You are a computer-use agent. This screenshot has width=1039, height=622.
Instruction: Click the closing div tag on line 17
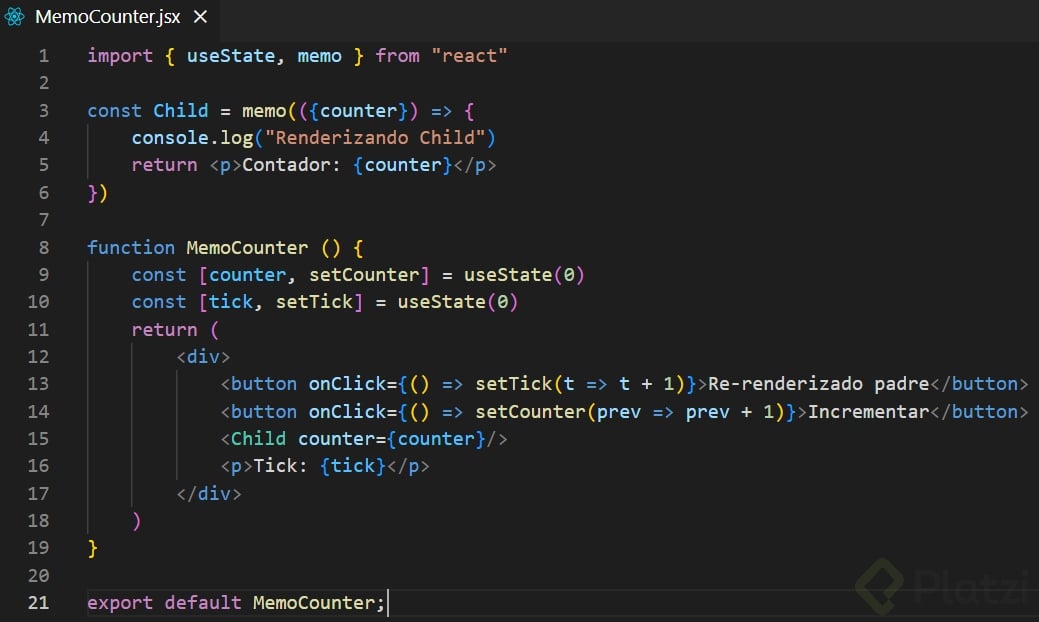[209, 494]
